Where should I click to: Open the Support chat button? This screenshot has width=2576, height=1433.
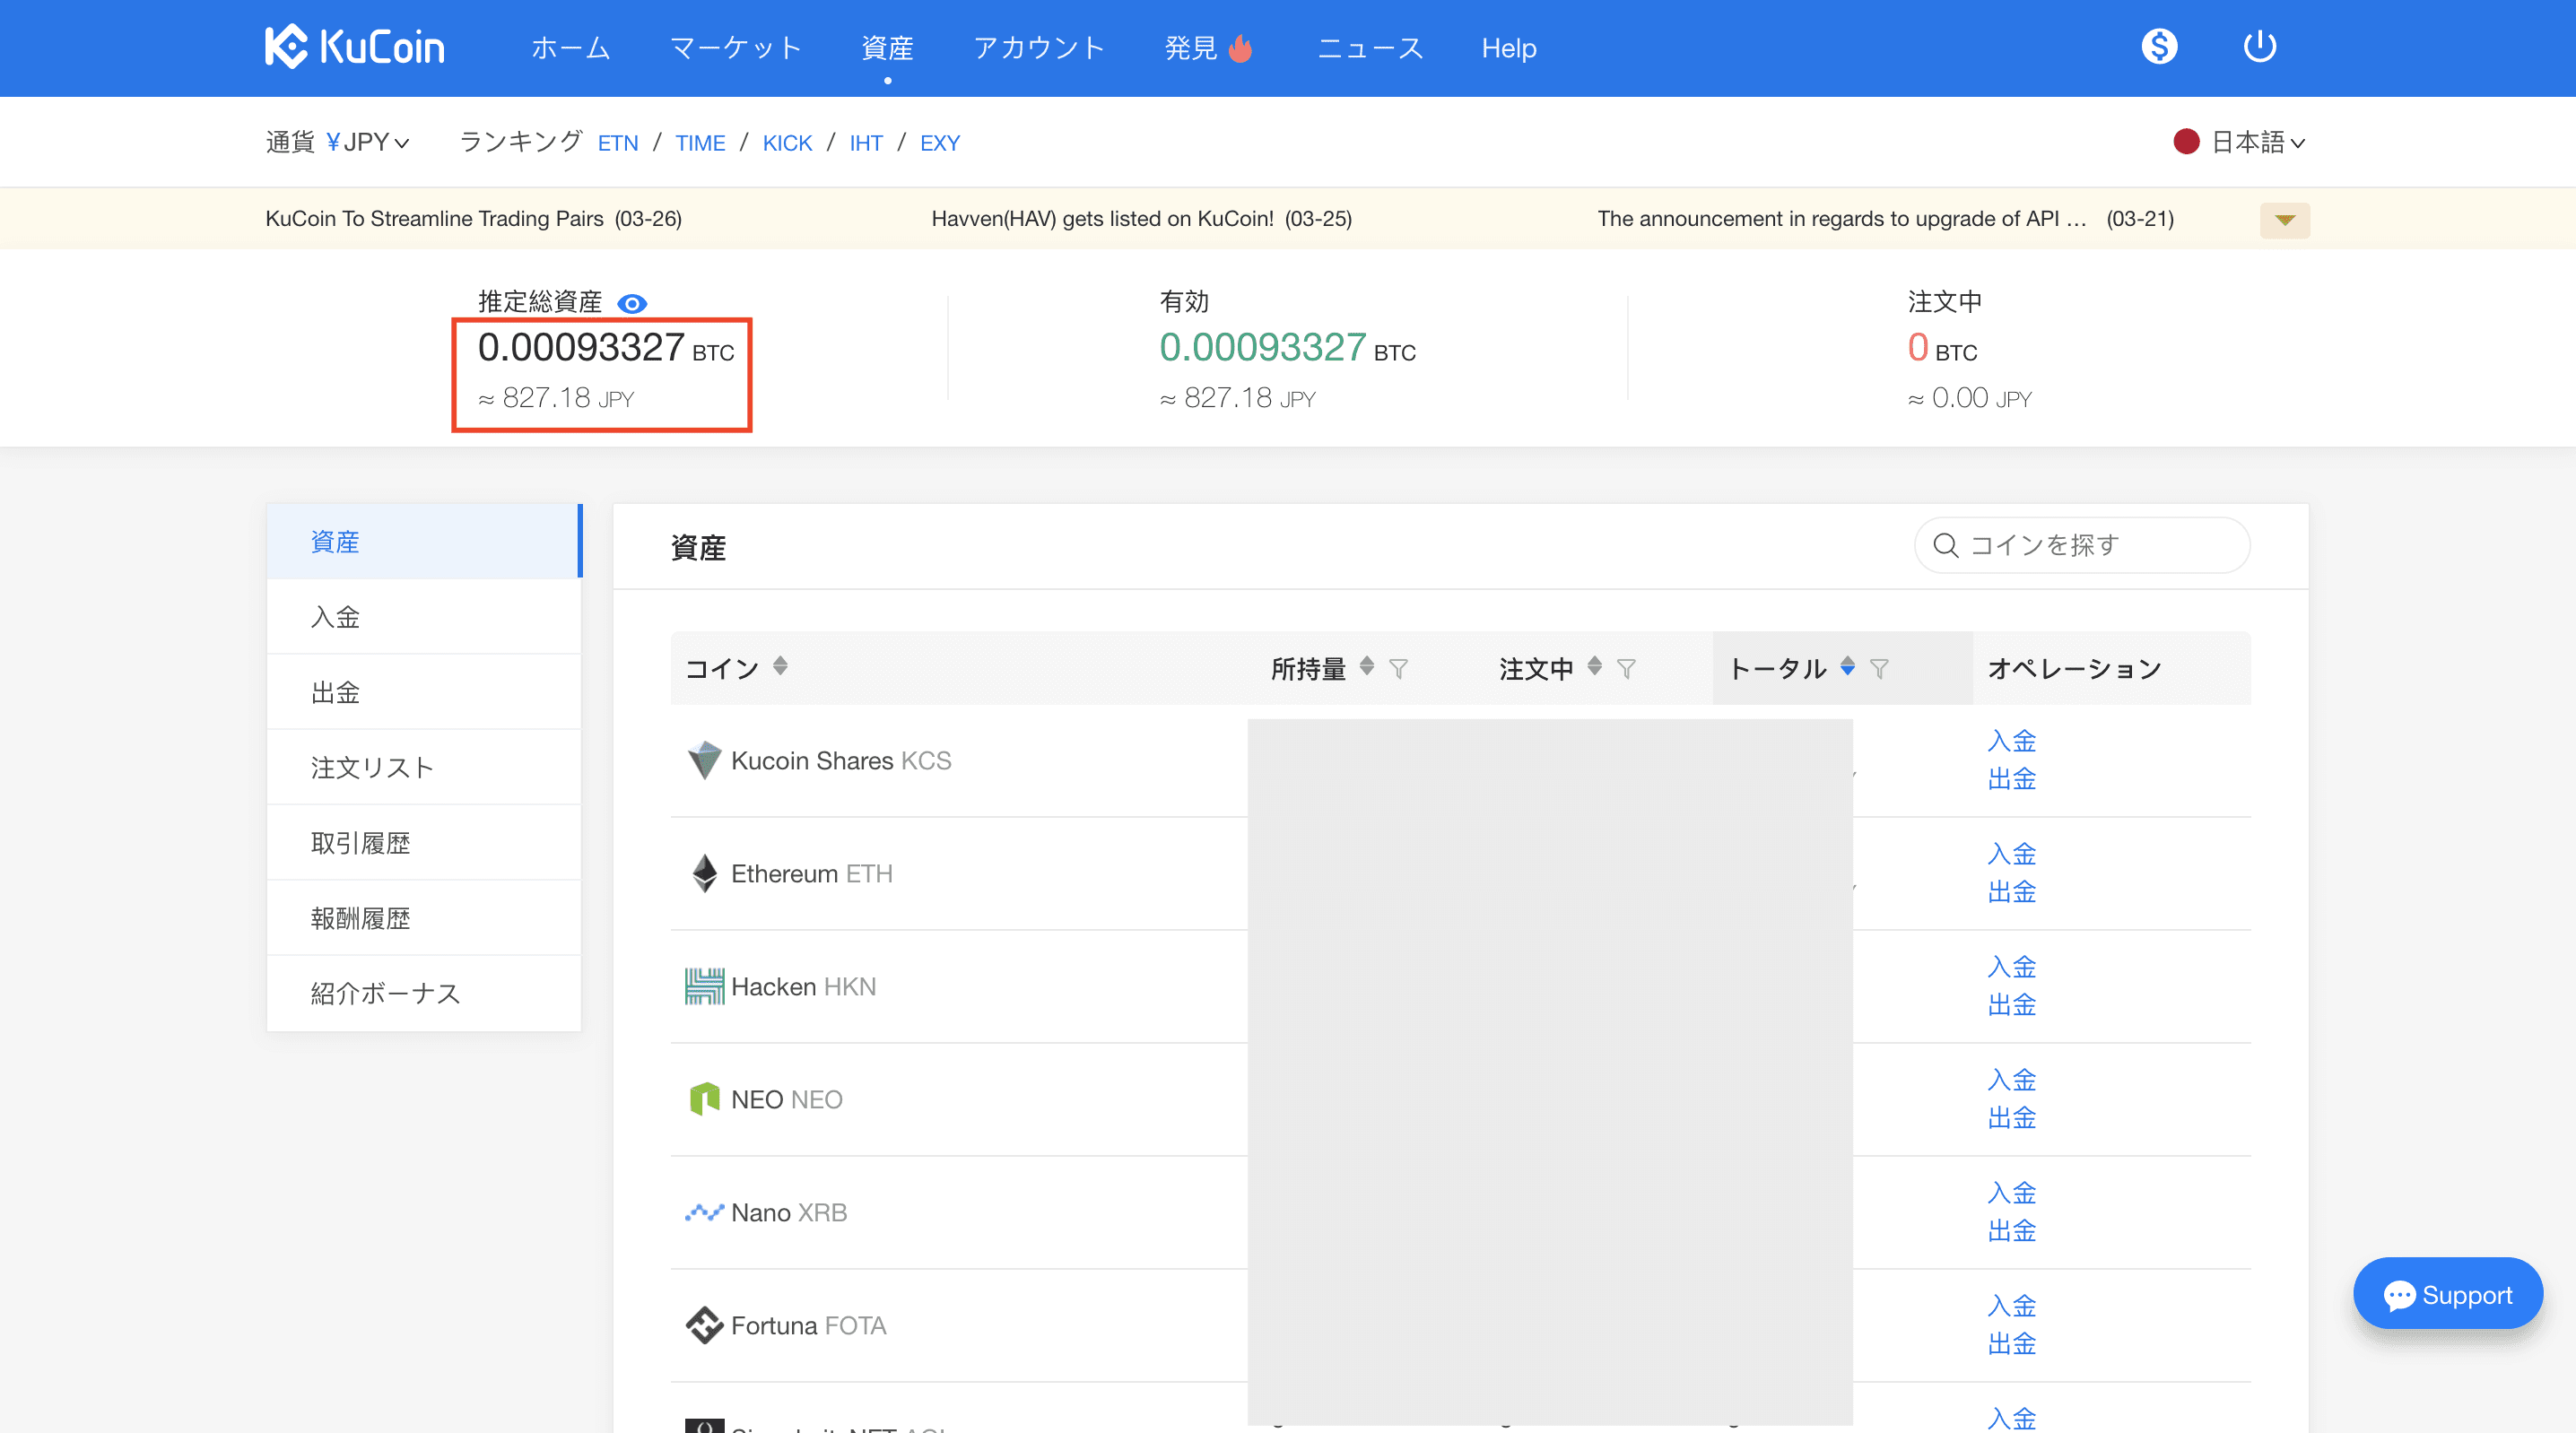2447,1294
